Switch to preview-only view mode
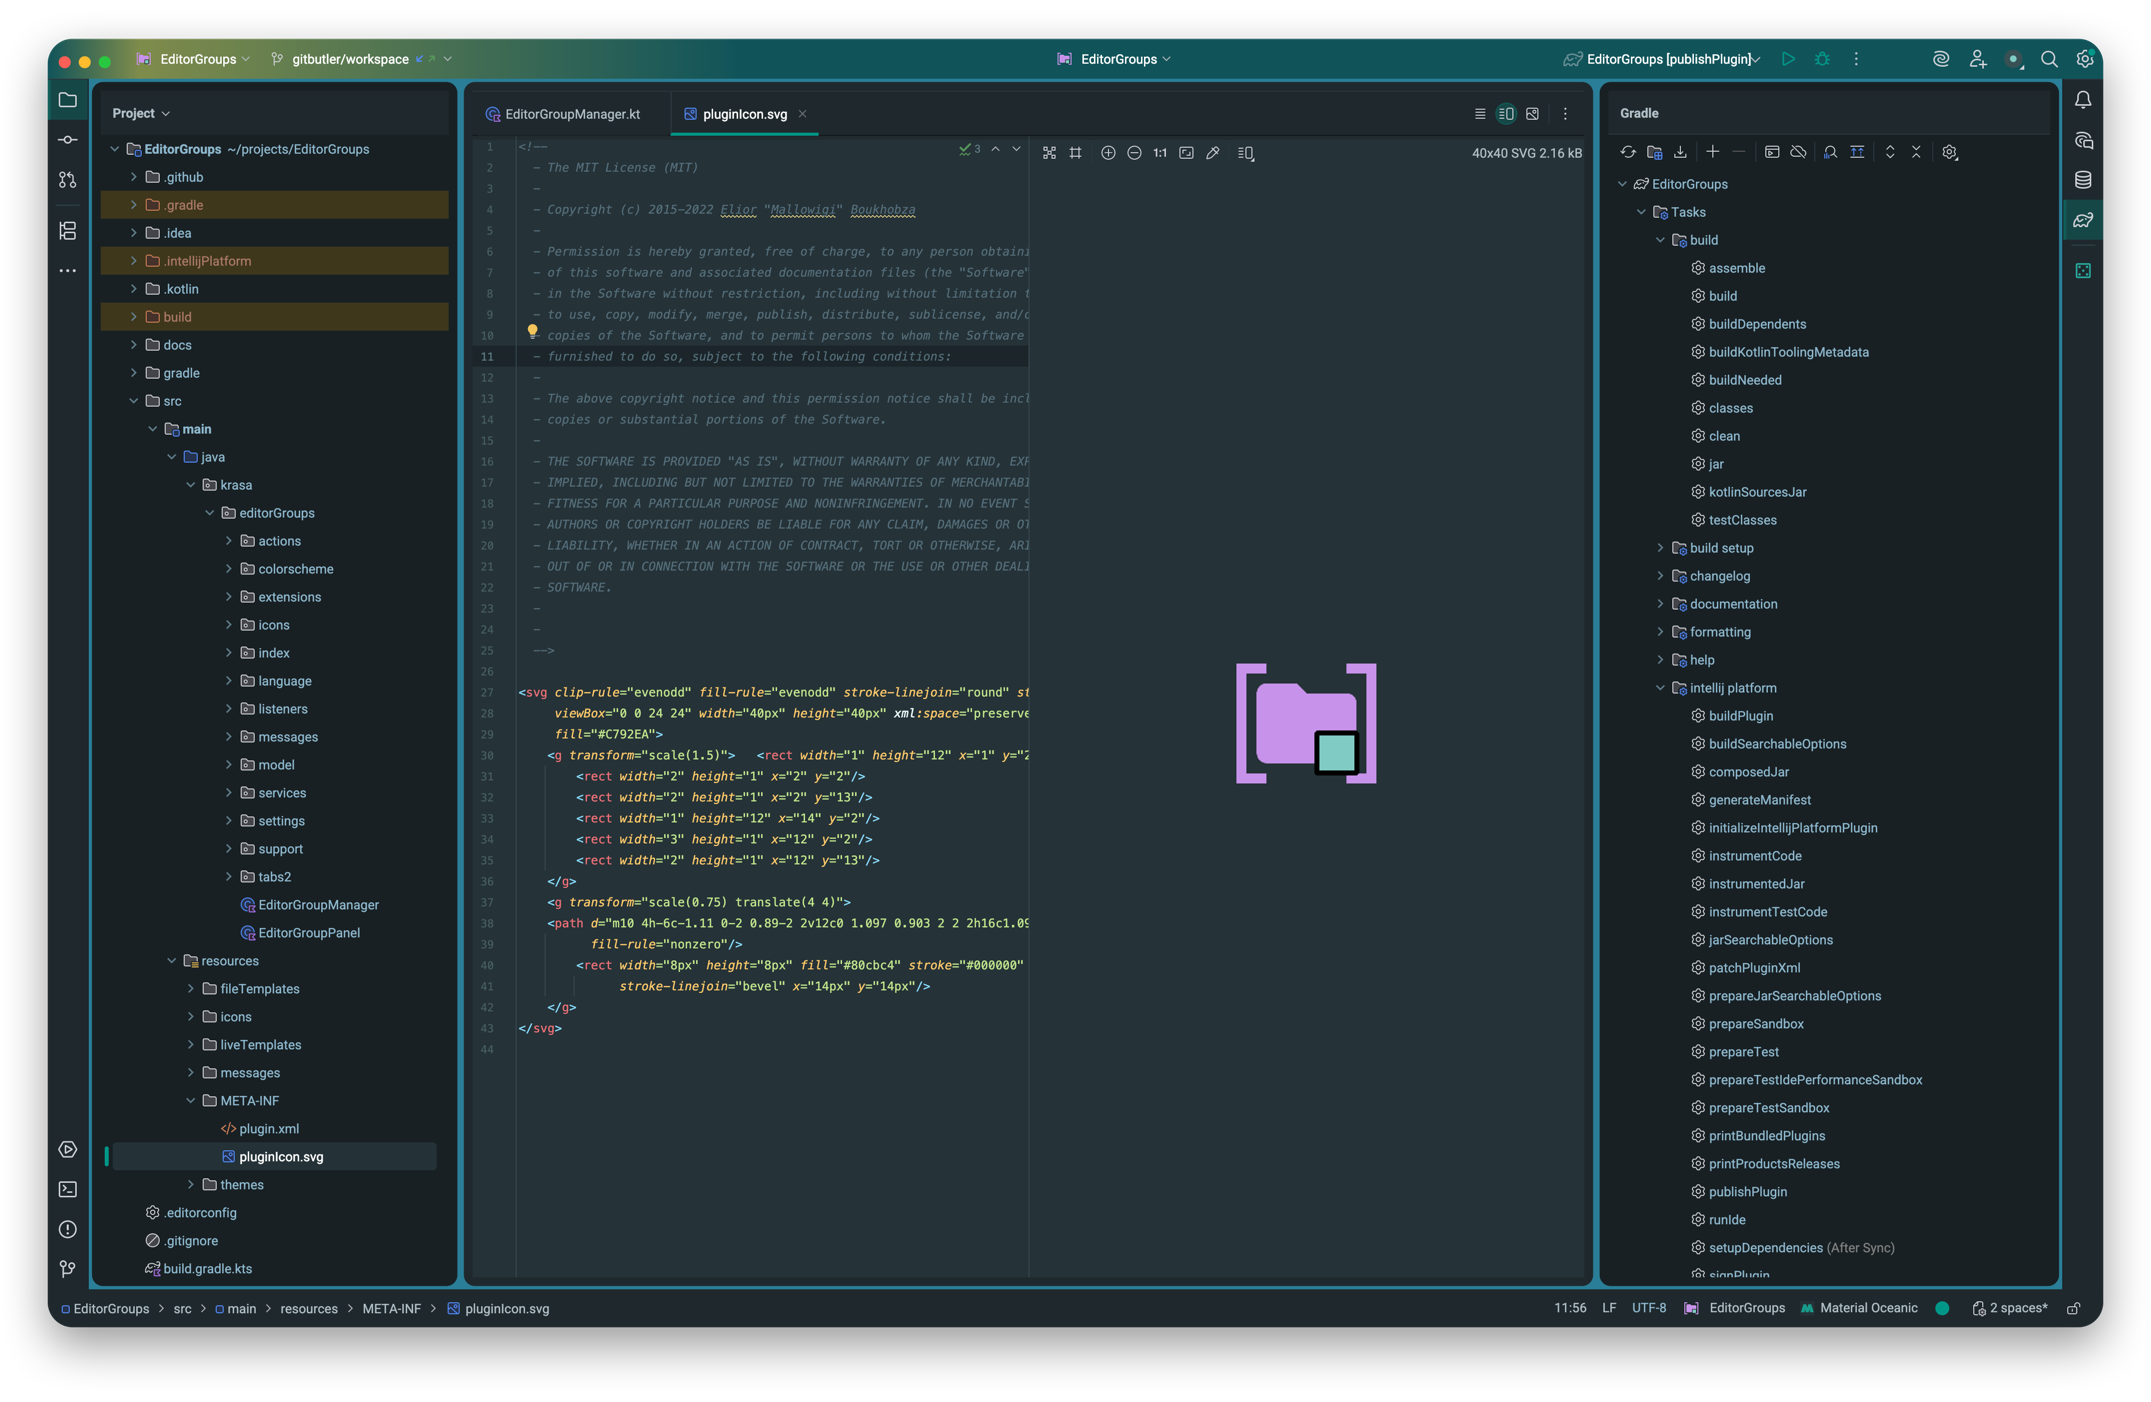2151x1402 pixels. [x=1532, y=114]
